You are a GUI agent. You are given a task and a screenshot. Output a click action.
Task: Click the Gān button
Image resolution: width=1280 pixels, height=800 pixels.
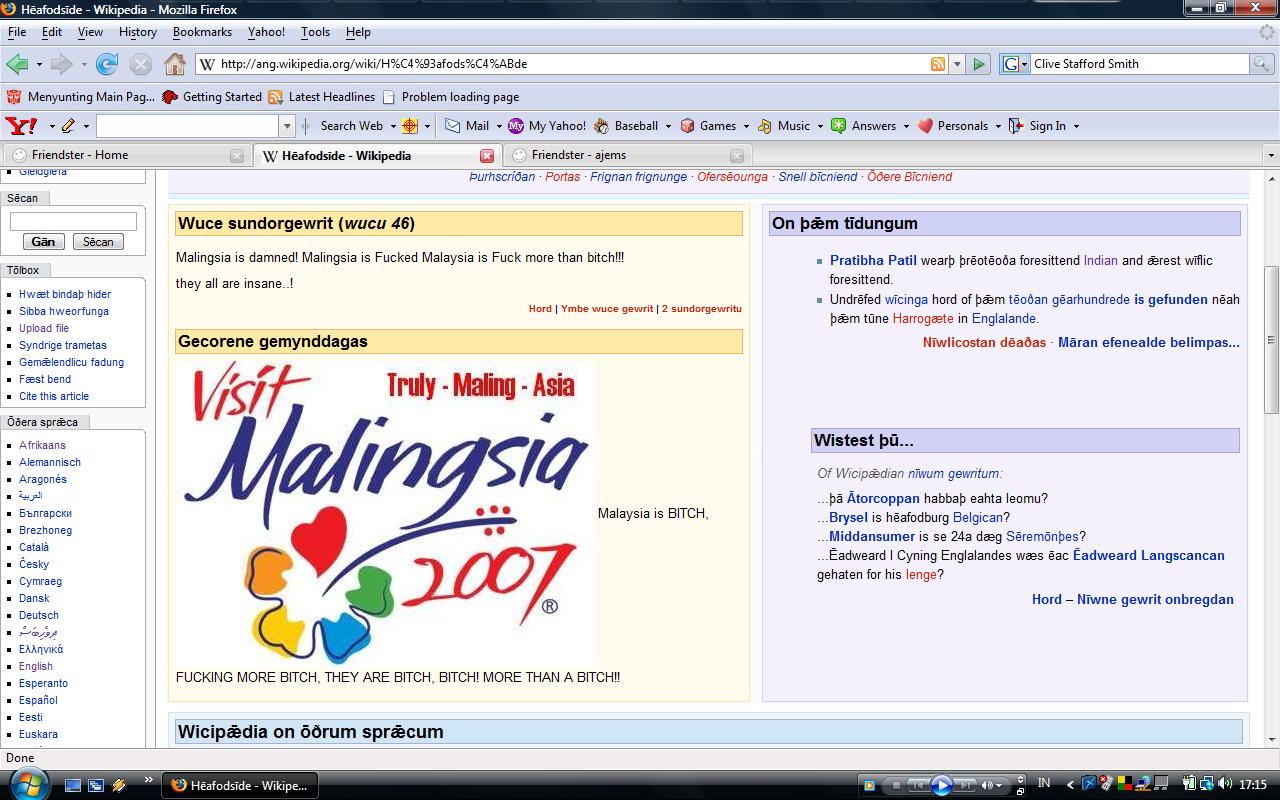tap(44, 242)
